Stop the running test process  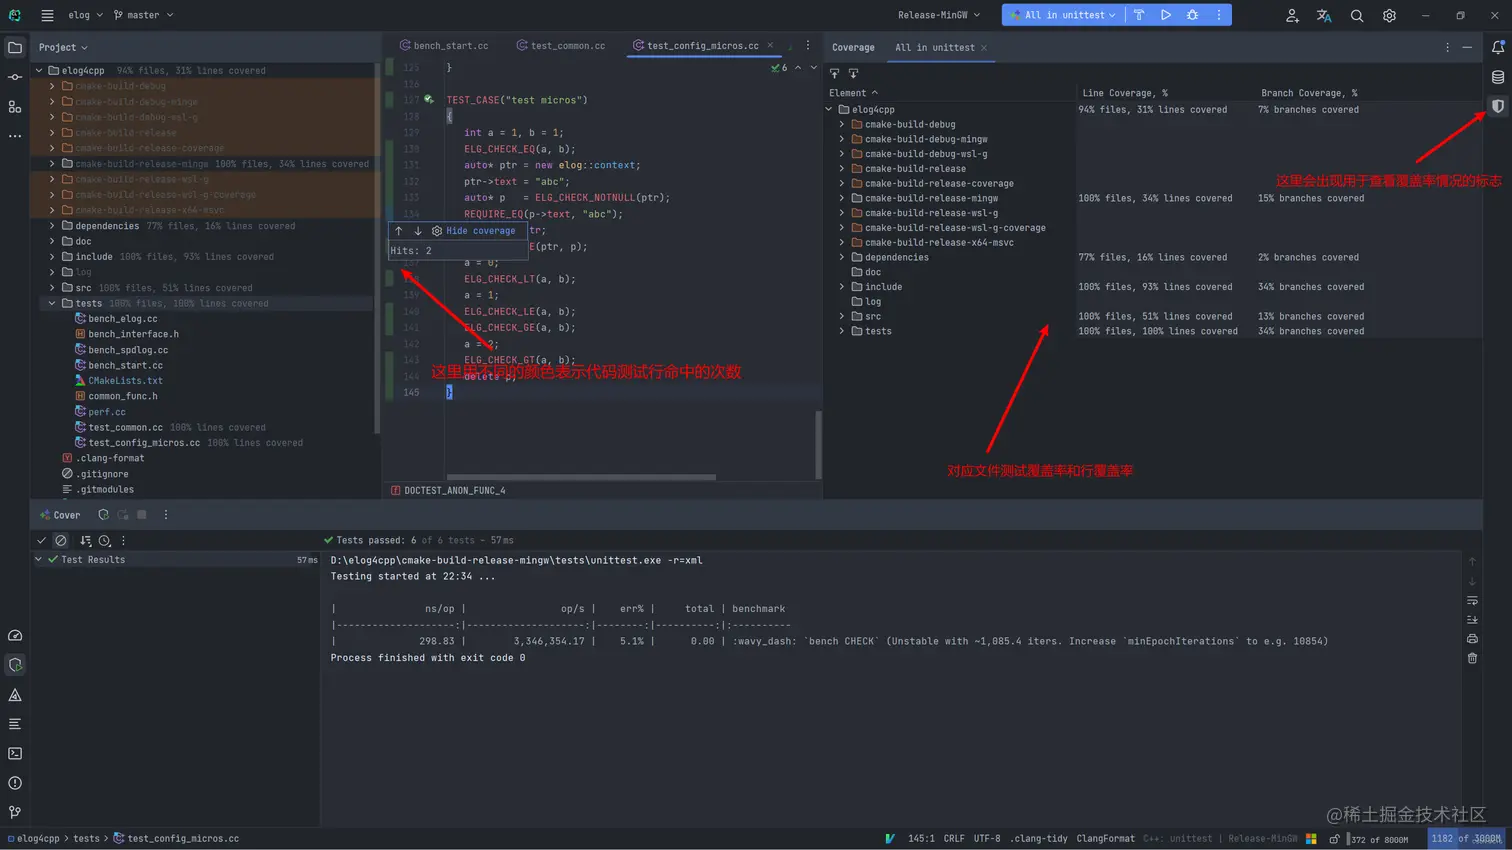[142, 515]
